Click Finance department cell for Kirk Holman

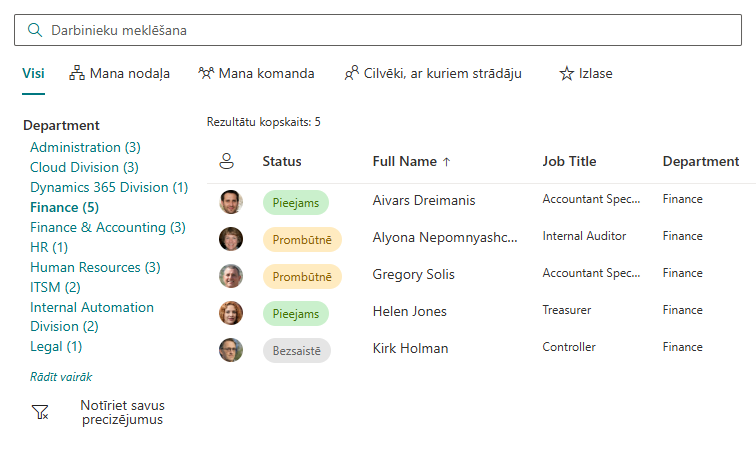[x=683, y=347]
